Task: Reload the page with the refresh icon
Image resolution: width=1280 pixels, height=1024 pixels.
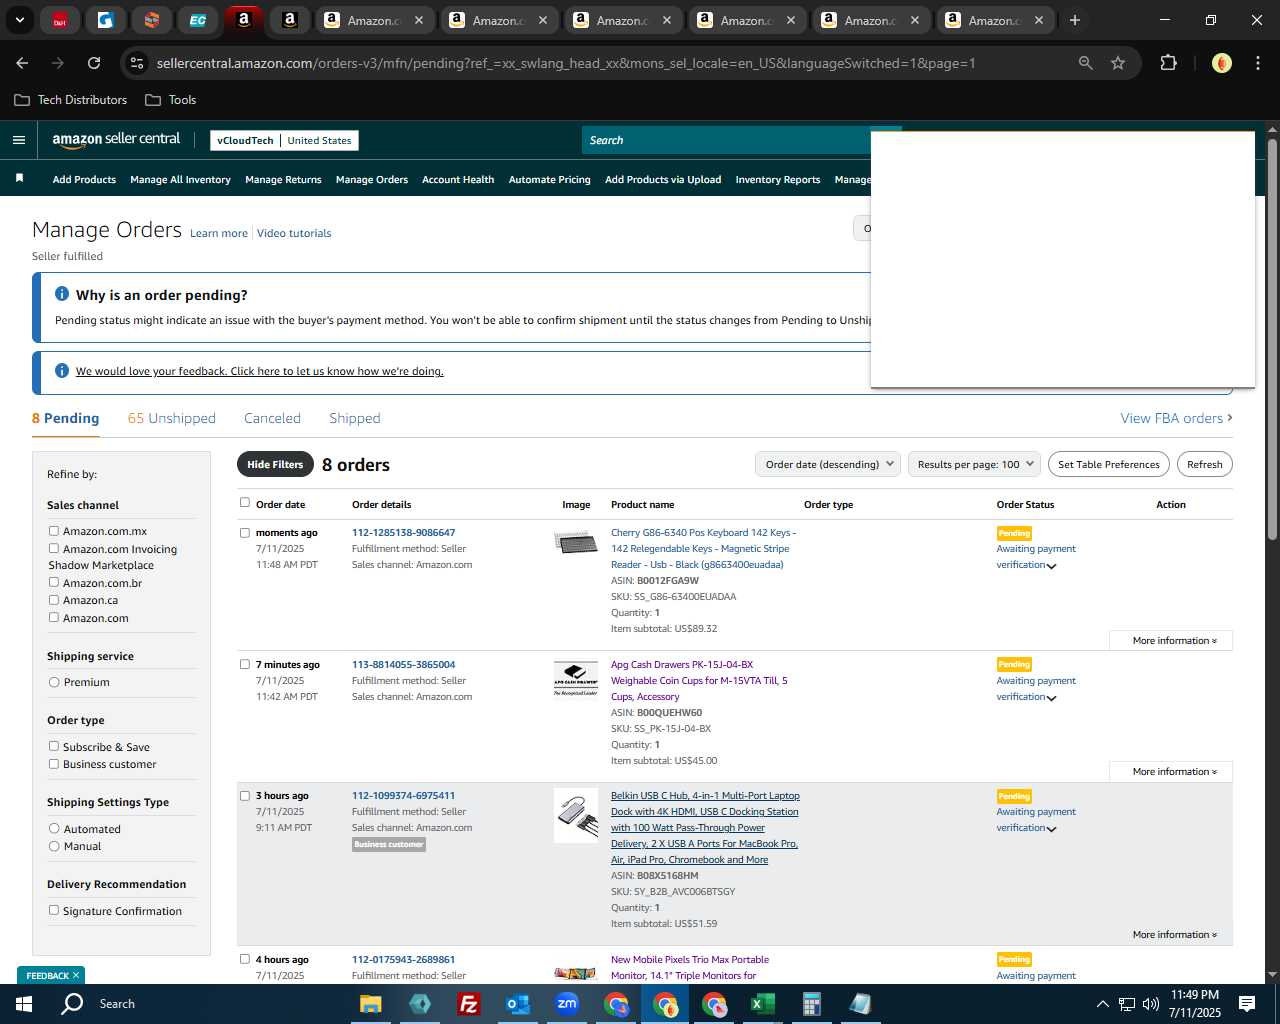Action: pos(94,63)
